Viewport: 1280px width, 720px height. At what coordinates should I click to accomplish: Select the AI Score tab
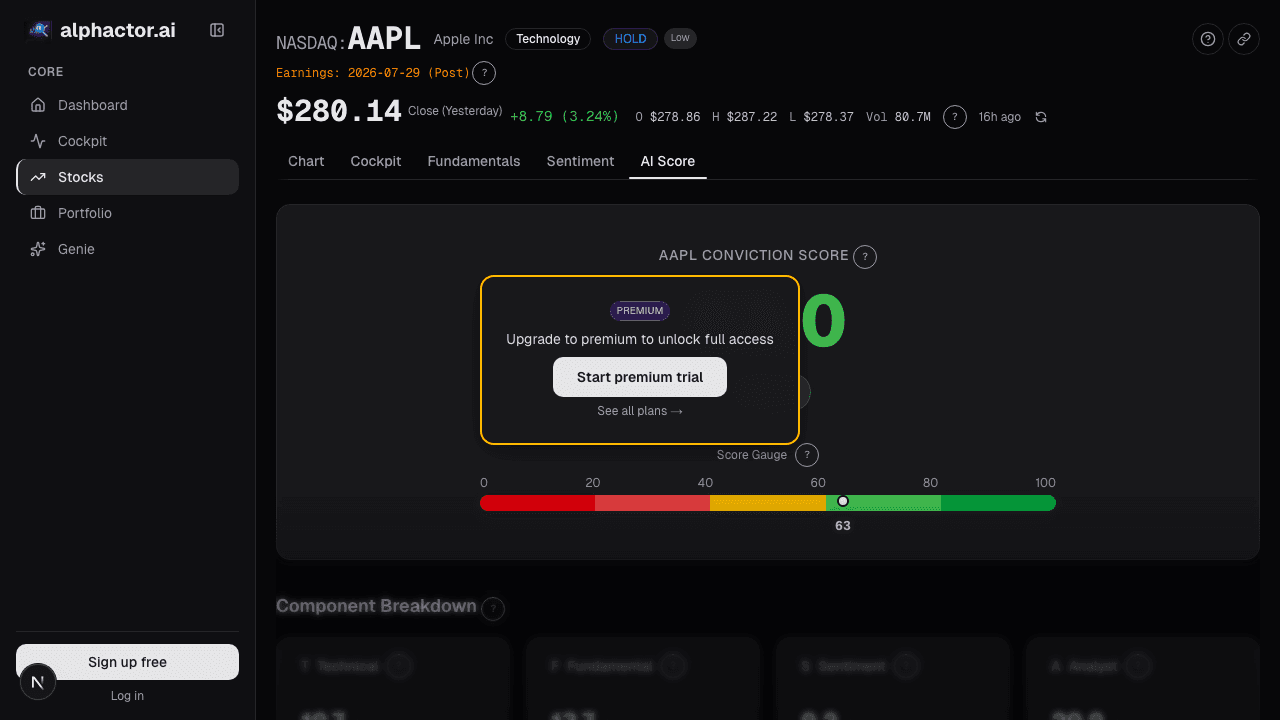[668, 161]
